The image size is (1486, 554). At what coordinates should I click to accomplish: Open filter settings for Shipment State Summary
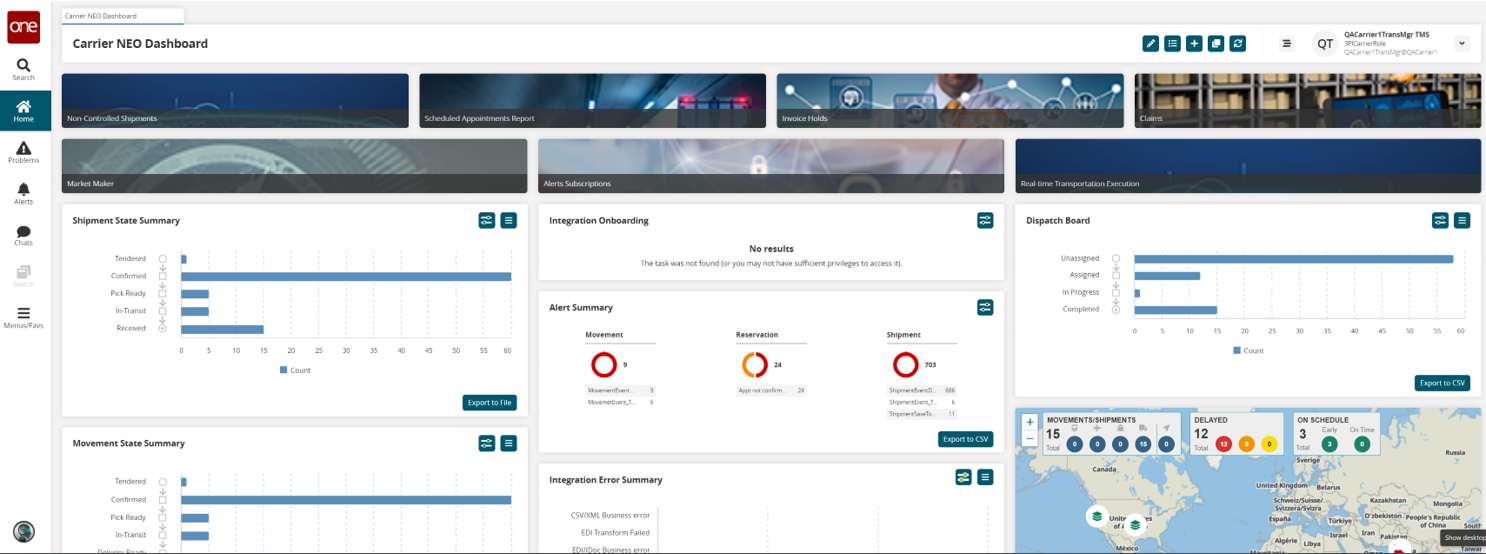pyautogui.click(x=487, y=220)
